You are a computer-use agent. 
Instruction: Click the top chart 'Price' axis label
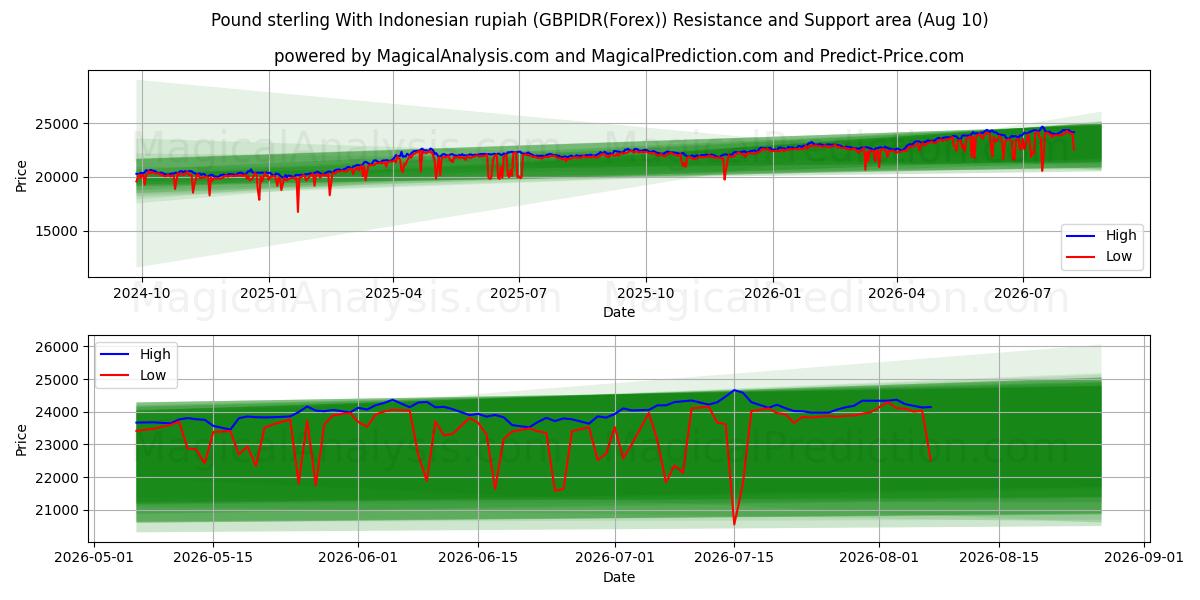tap(22, 174)
